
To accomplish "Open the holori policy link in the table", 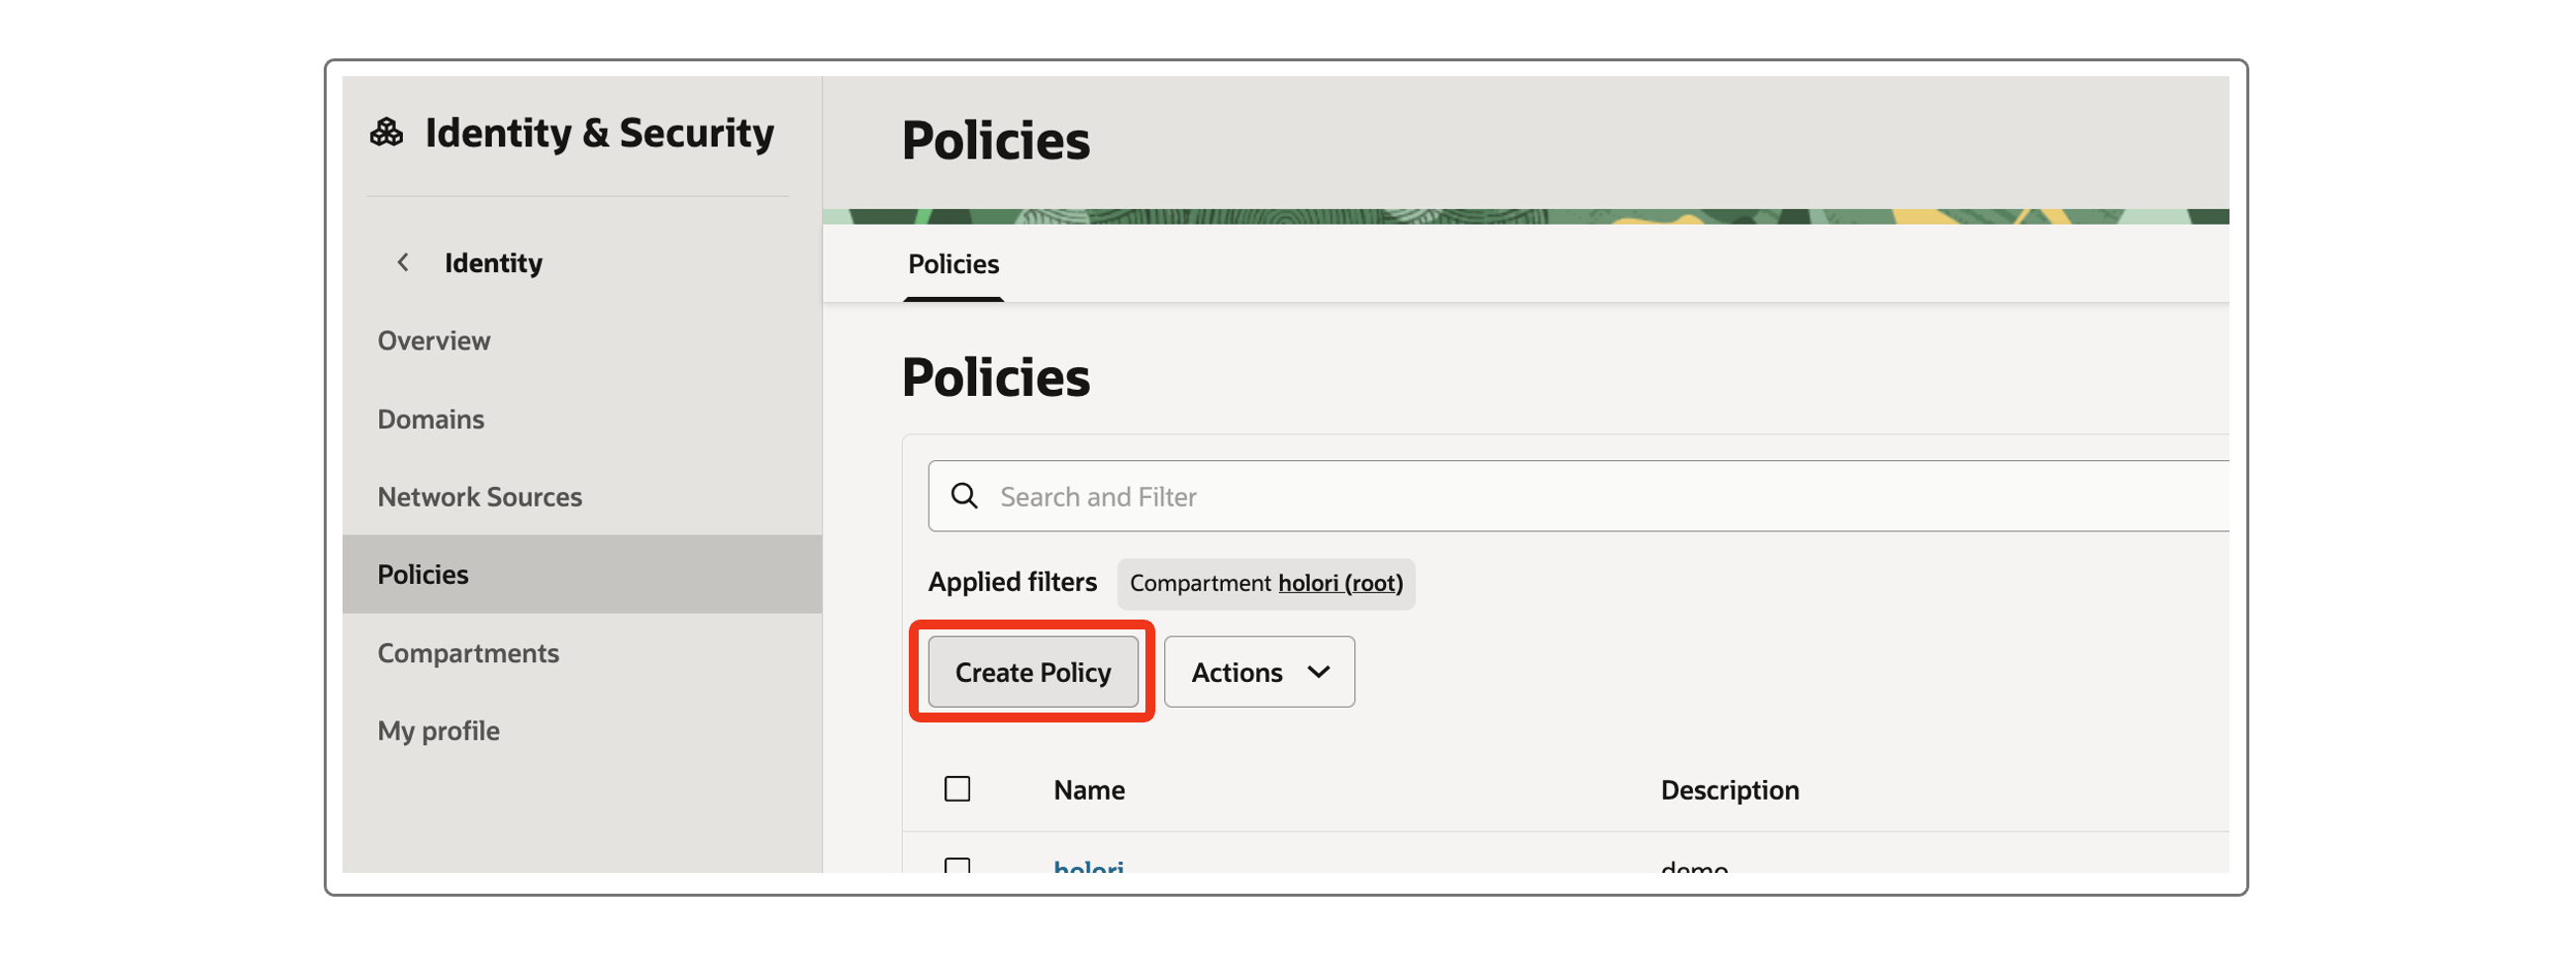I will point(1088,866).
